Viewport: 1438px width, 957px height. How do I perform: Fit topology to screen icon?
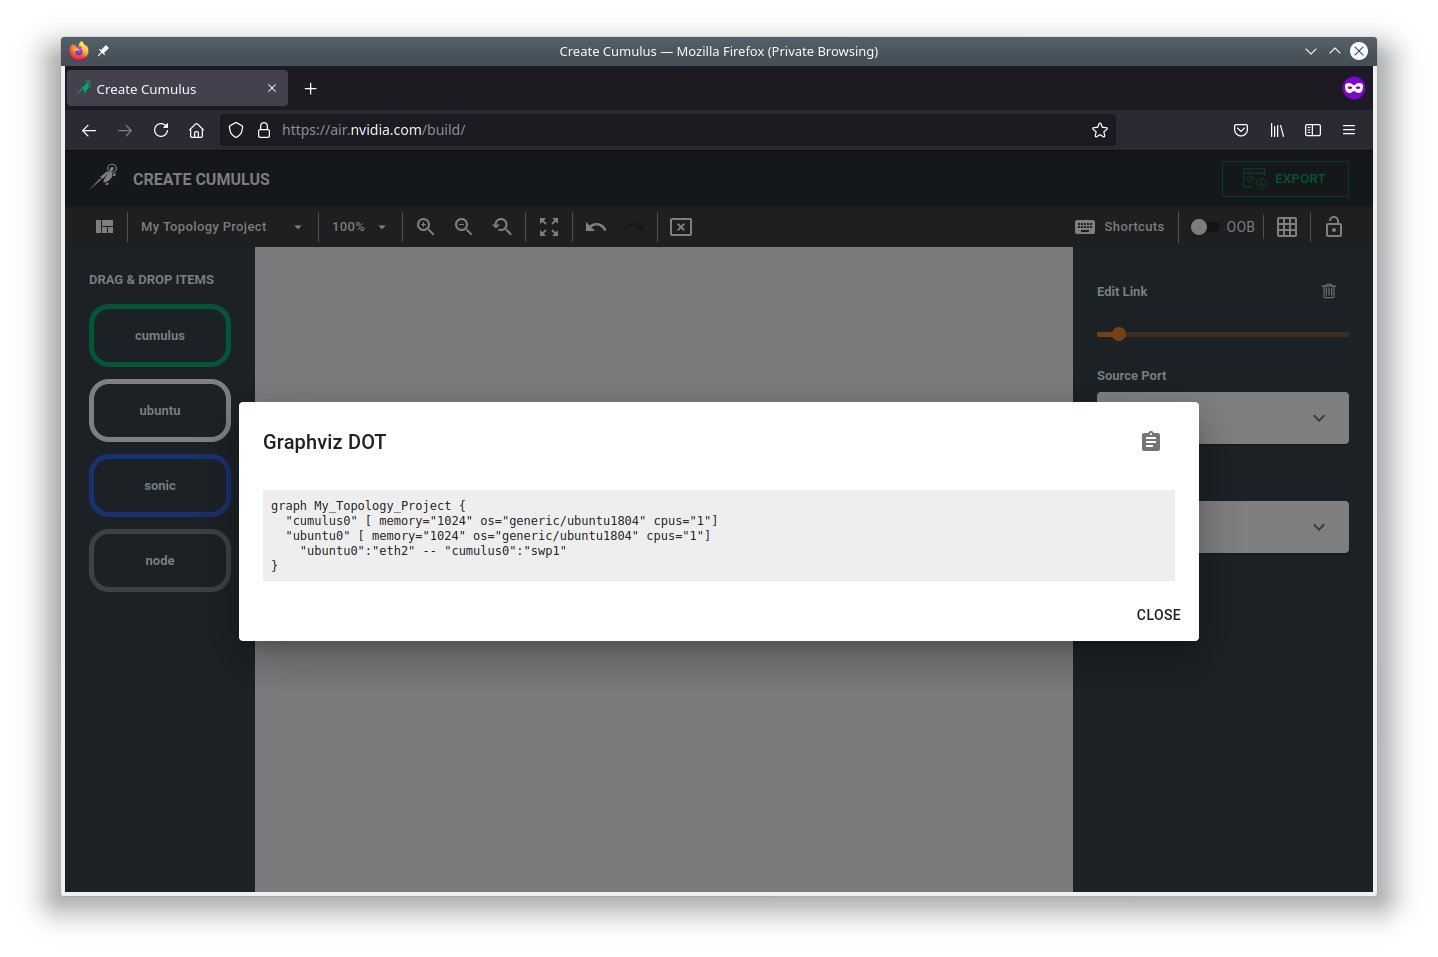click(x=549, y=227)
